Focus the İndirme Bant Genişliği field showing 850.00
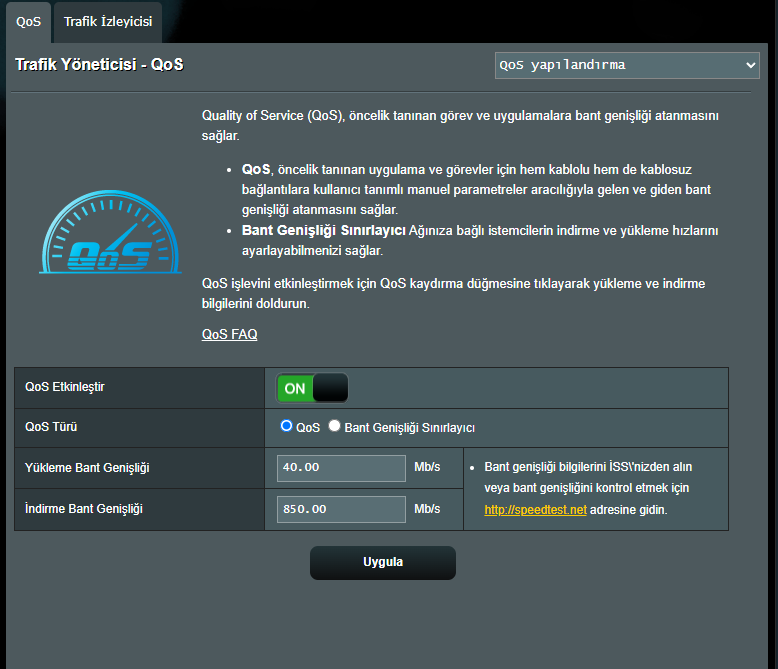Viewport: 778px width, 669px height. click(341, 509)
